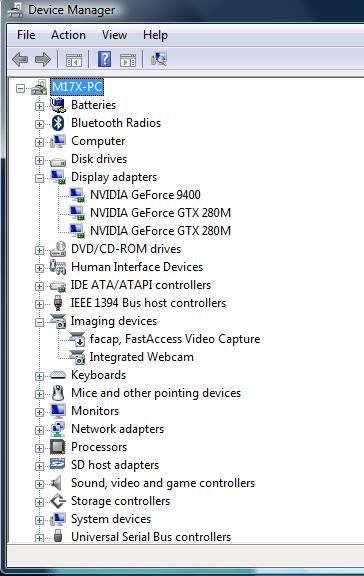The width and height of the screenshot is (364, 576).
Task: Select the System devices label
Action: click(x=111, y=519)
